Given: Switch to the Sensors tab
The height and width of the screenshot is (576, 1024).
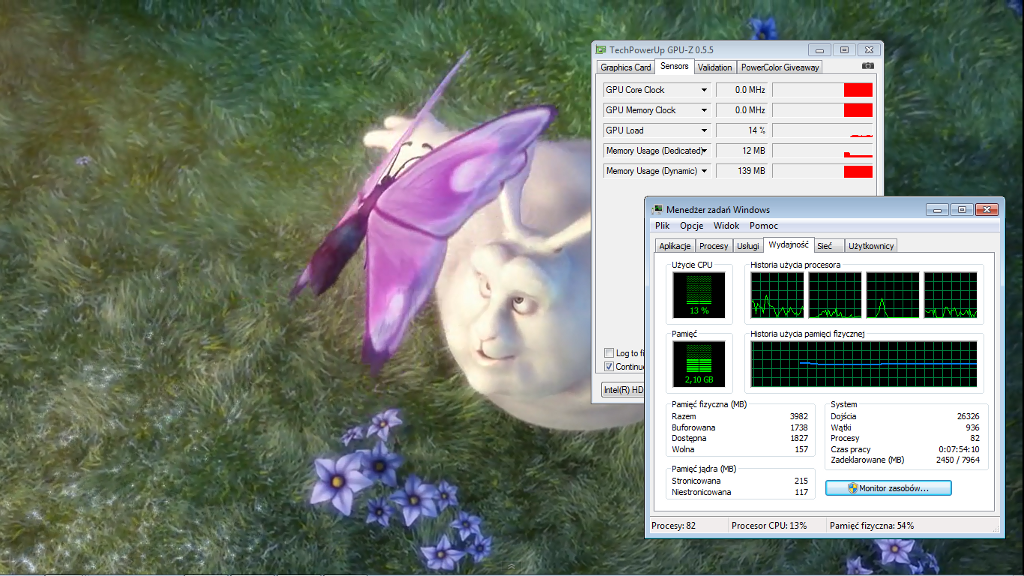Looking at the screenshot, I should (x=674, y=67).
